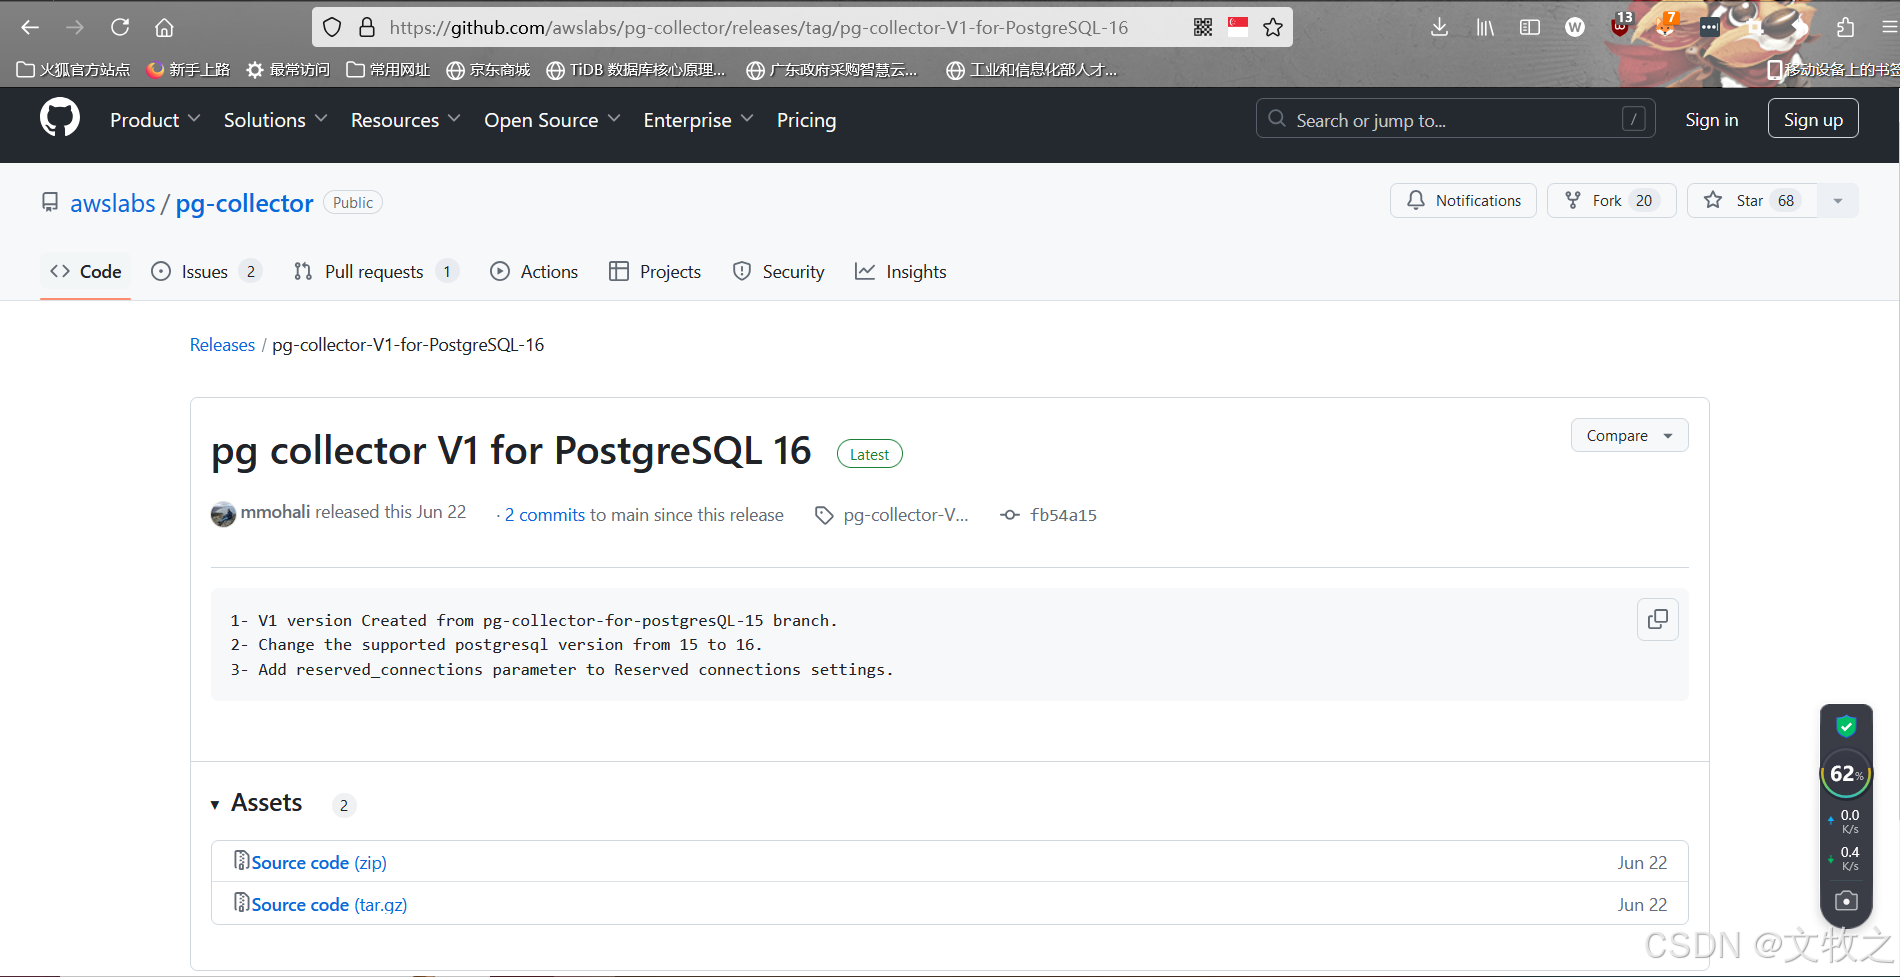Open the Actions tab
Image resolution: width=1900 pixels, height=977 pixels.
pyautogui.click(x=534, y=272)
